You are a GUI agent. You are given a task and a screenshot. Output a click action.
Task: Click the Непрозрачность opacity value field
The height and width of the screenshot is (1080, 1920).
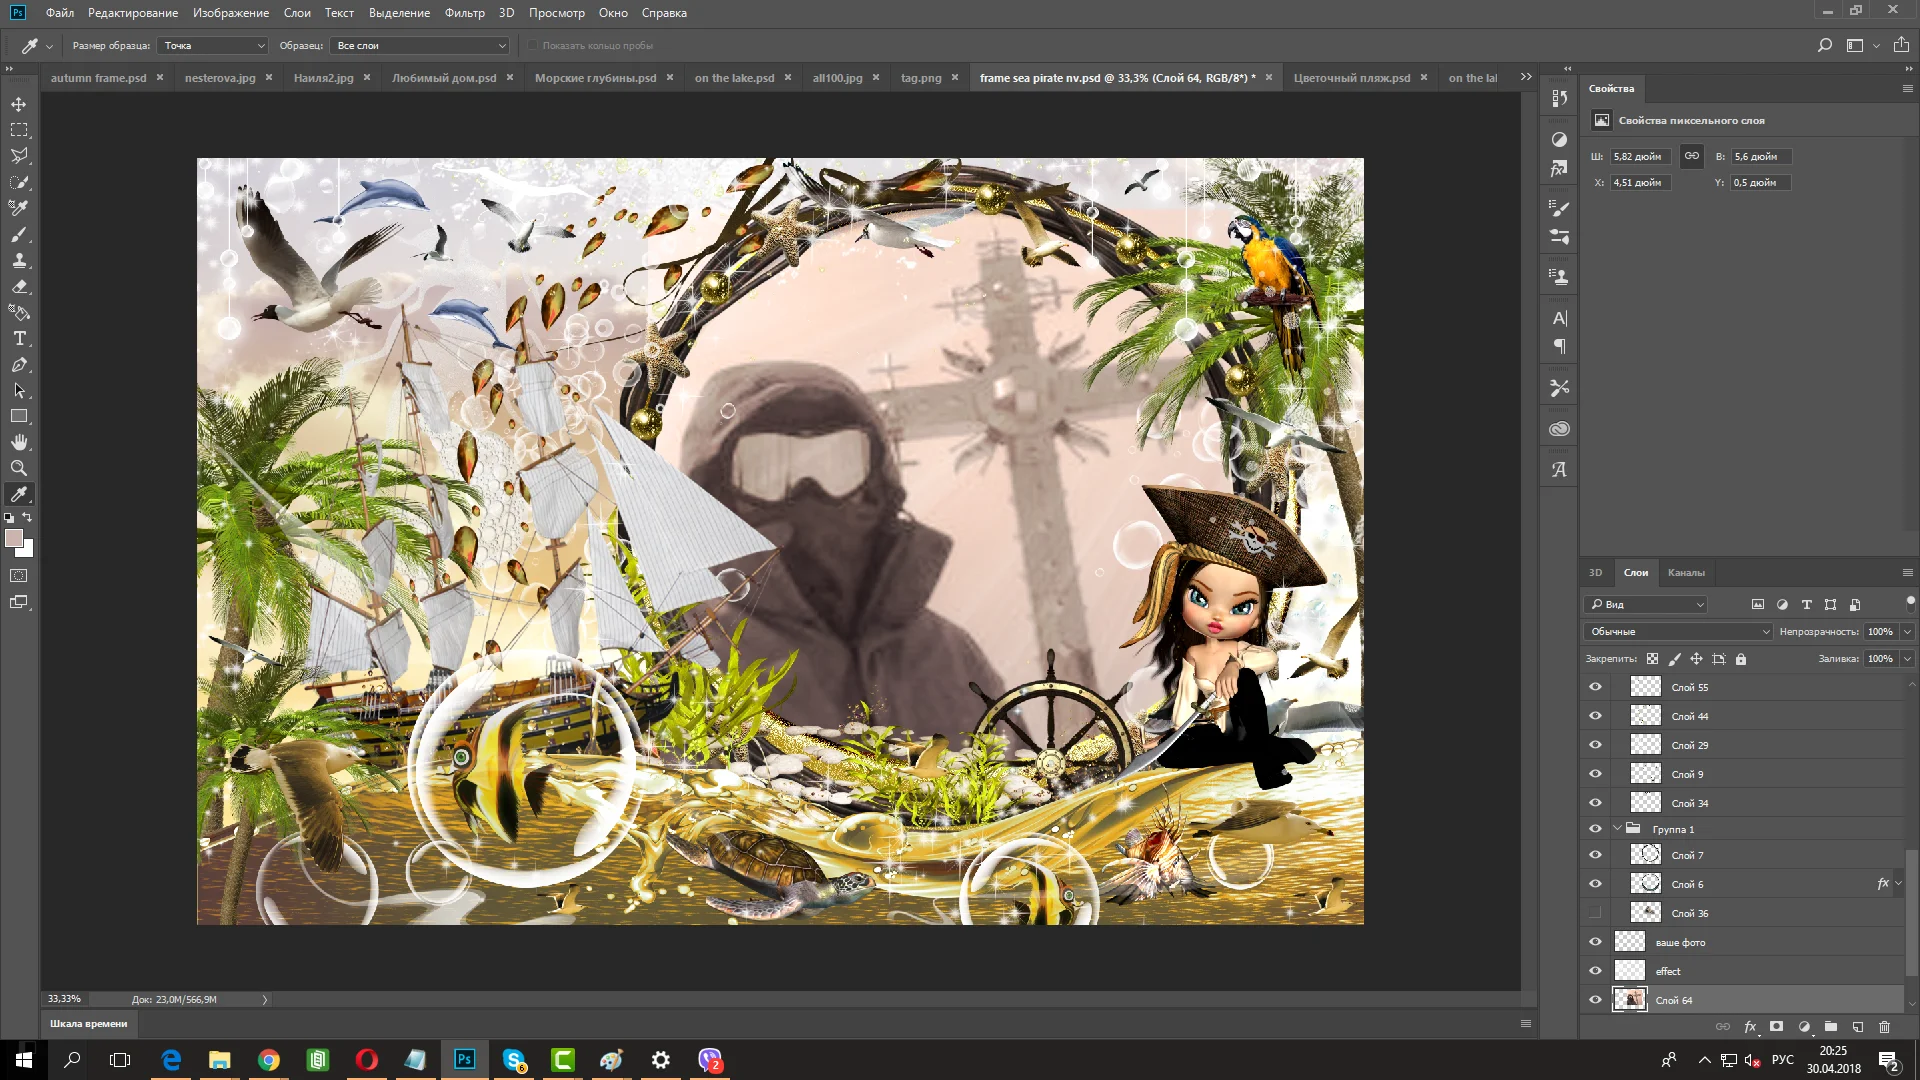[x=1880, y=632]
